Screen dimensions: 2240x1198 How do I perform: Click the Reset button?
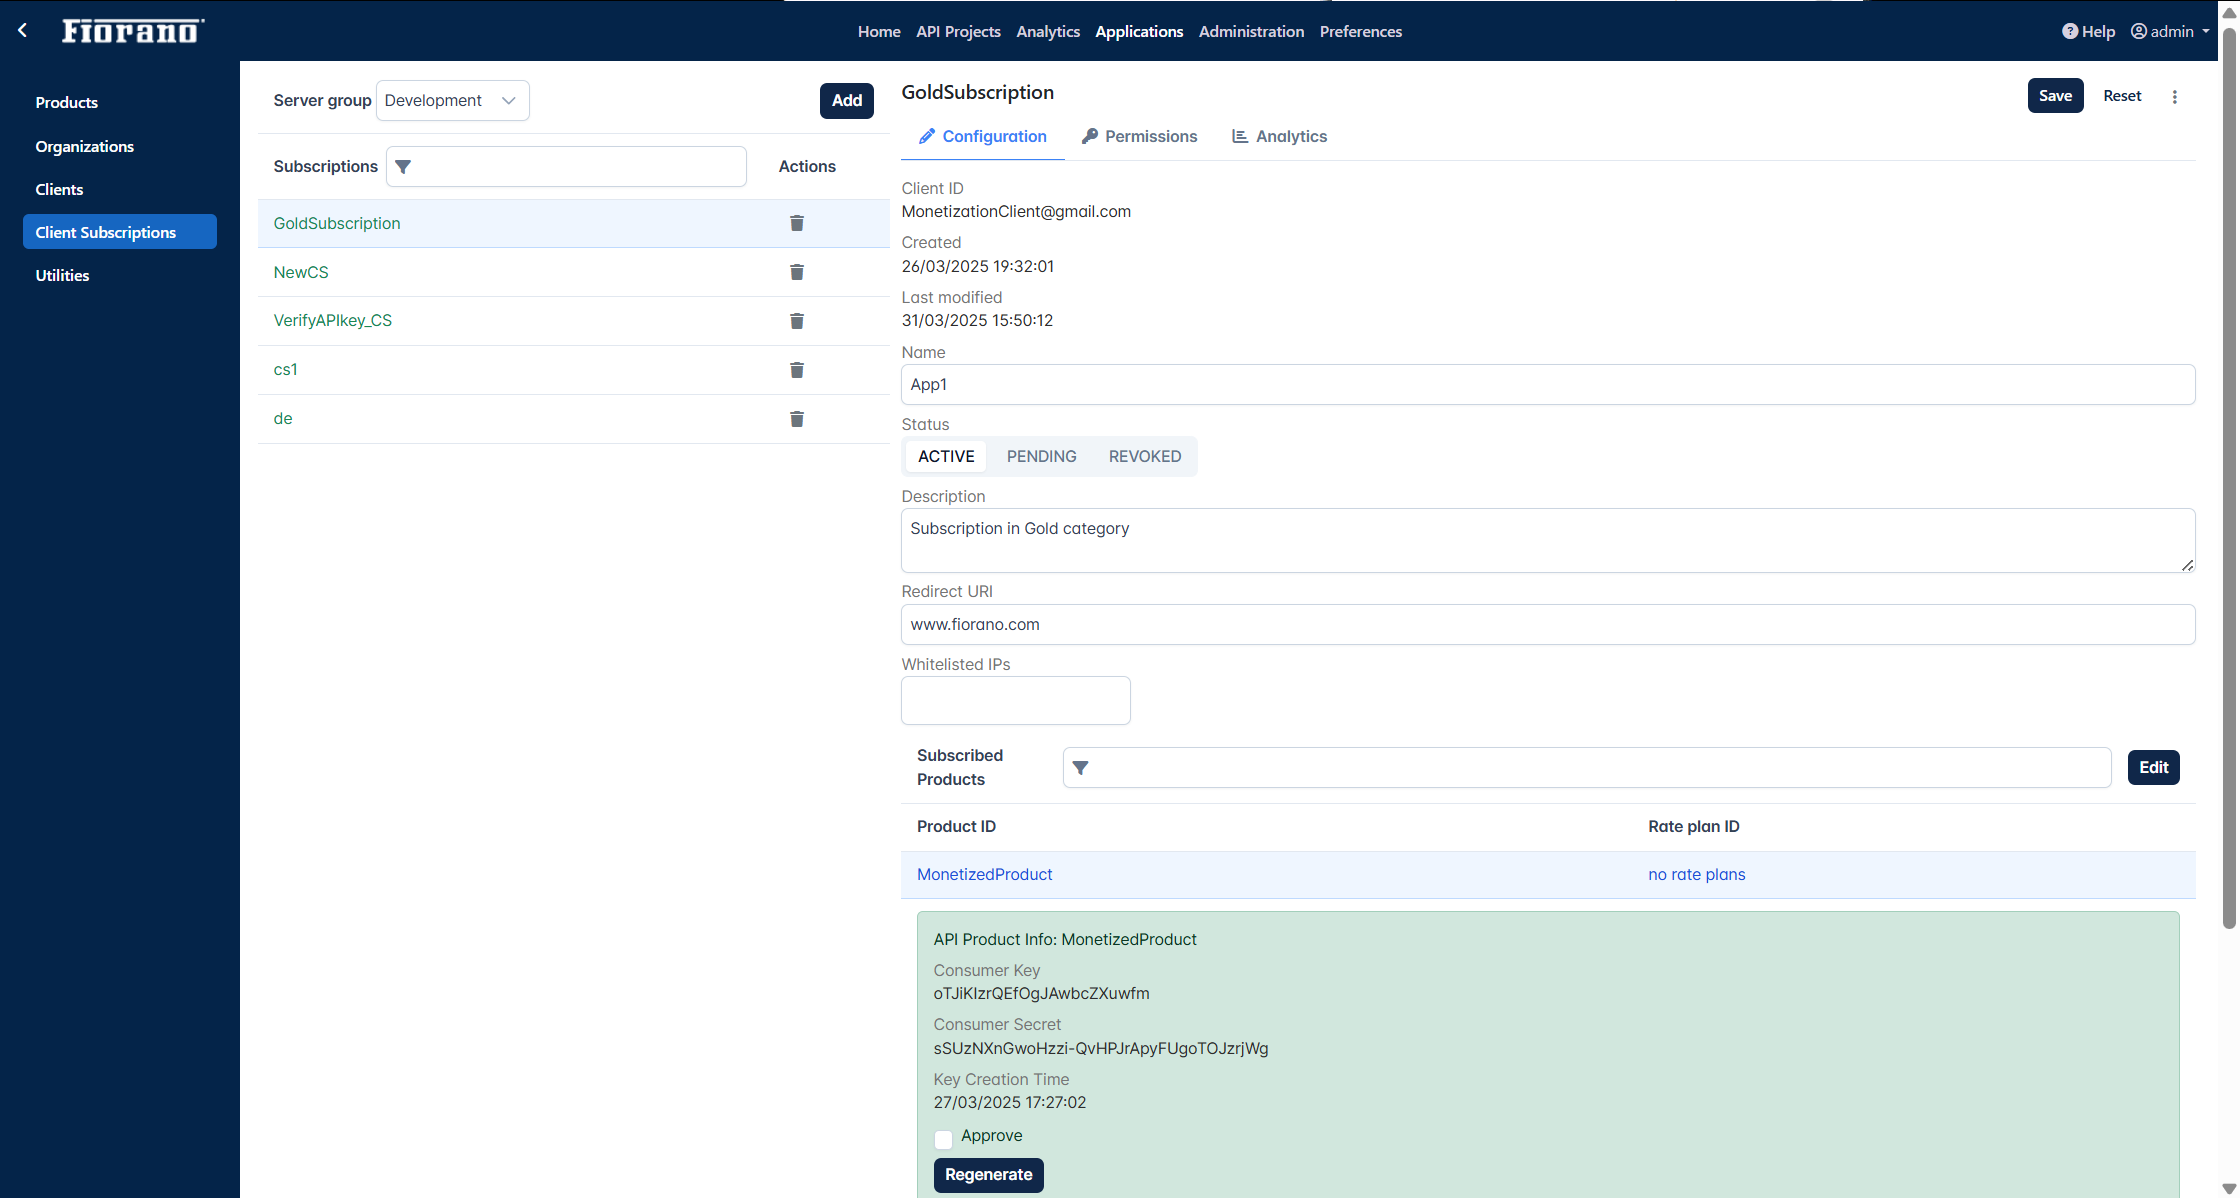[x=2122, y=96]
